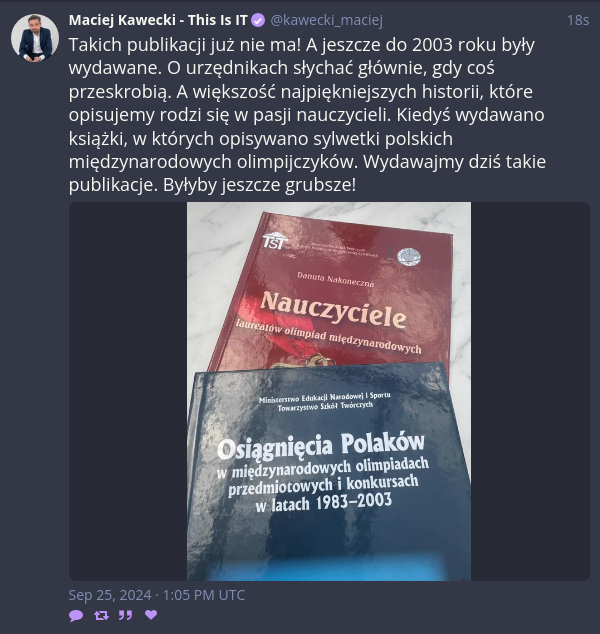Image resolution: width=600 pixels, height=634 pixels.
Task: Click the w latach 1983–2003 line on blue book
Action: pos(323,503)
